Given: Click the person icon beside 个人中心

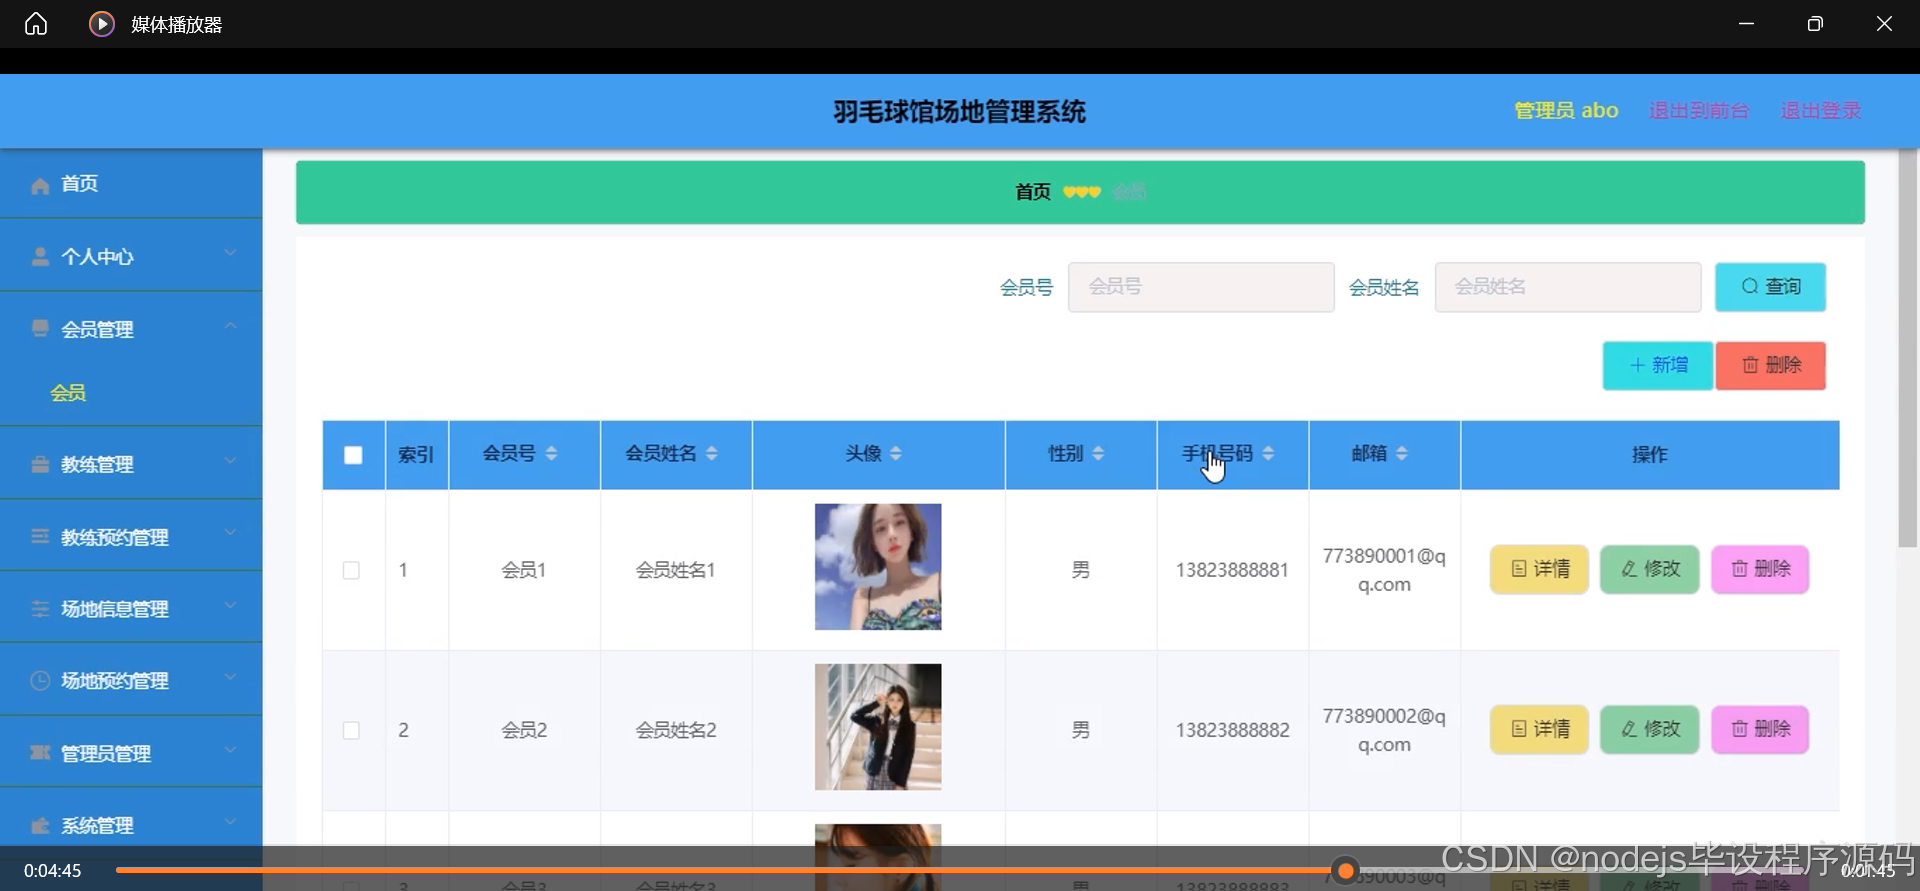Looking at the screenshot, I should pos(40,257).
